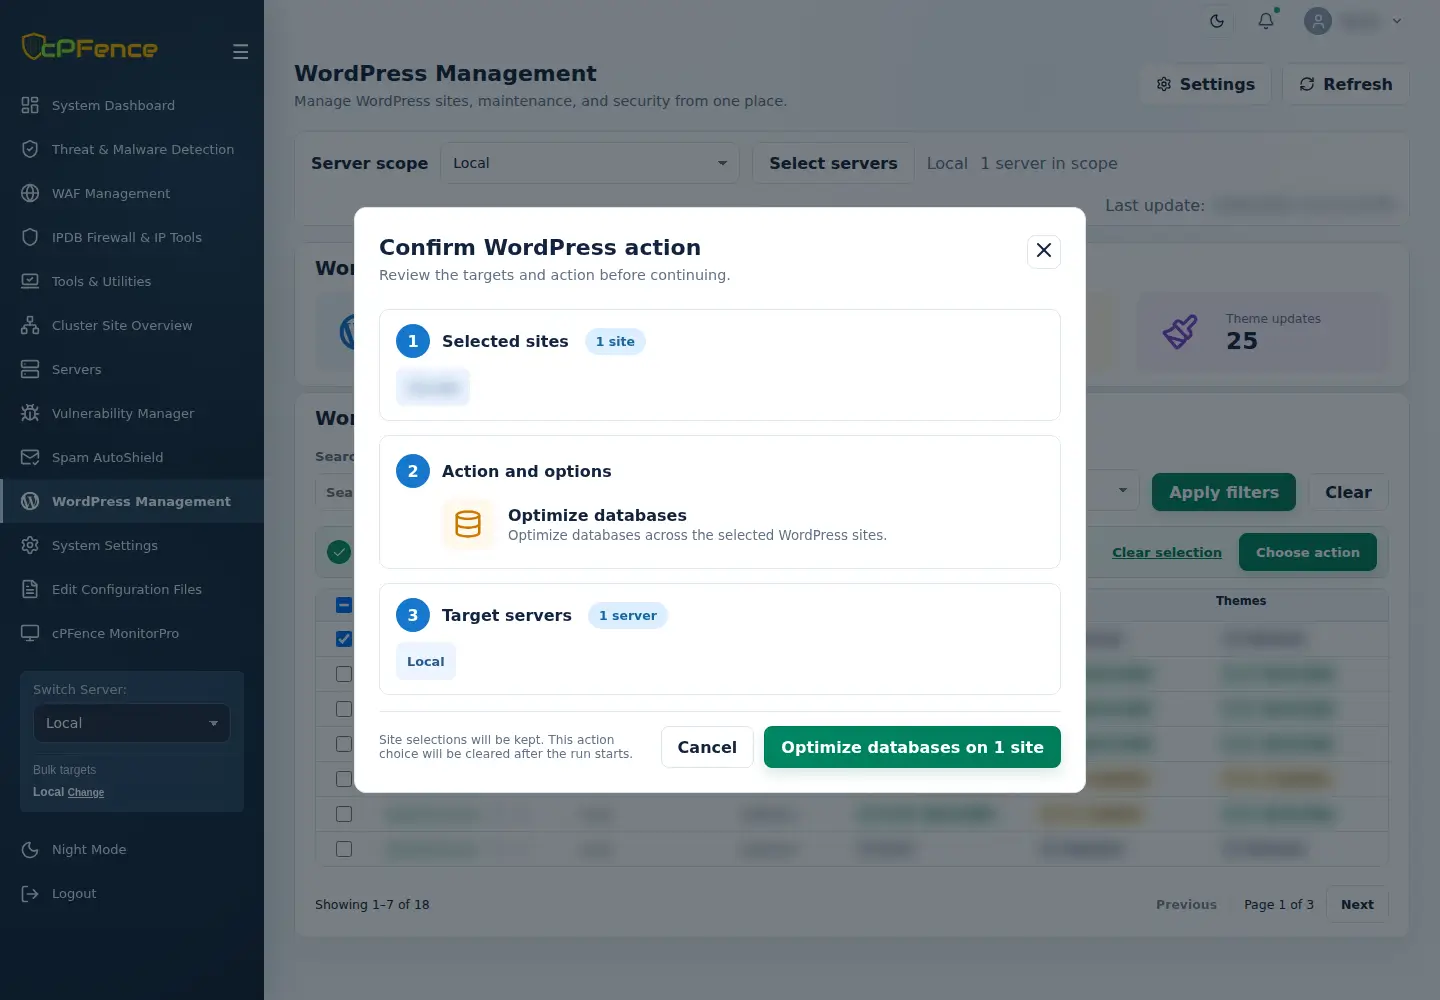Click the WordPress Management sidebar icon

point(30,501)
